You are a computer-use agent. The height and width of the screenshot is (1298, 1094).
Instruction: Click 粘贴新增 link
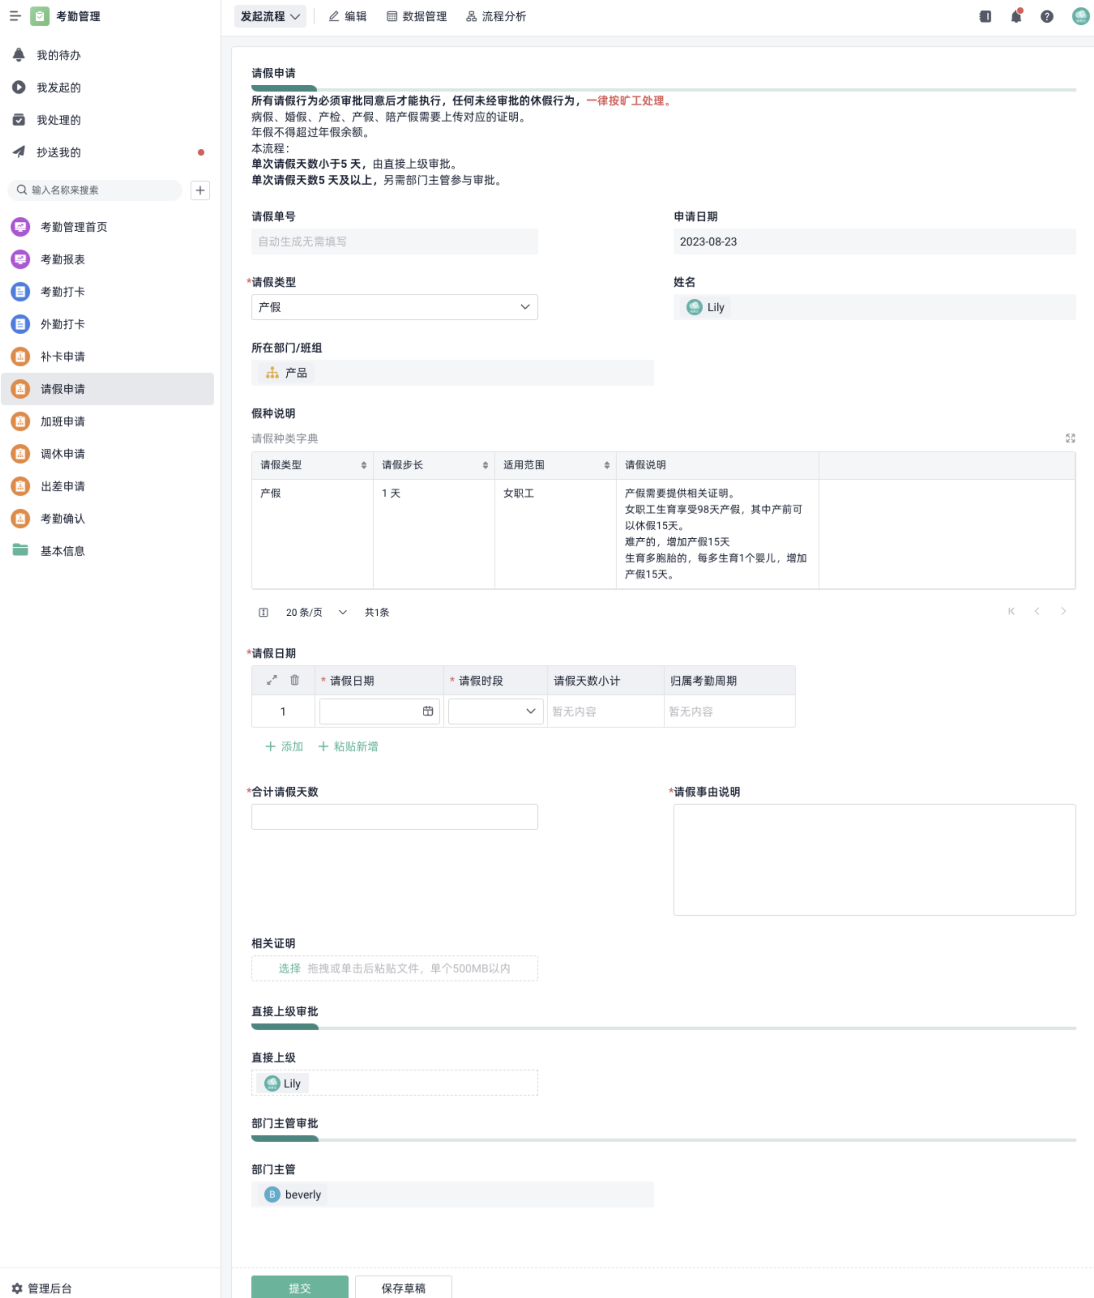click(348, 746)
